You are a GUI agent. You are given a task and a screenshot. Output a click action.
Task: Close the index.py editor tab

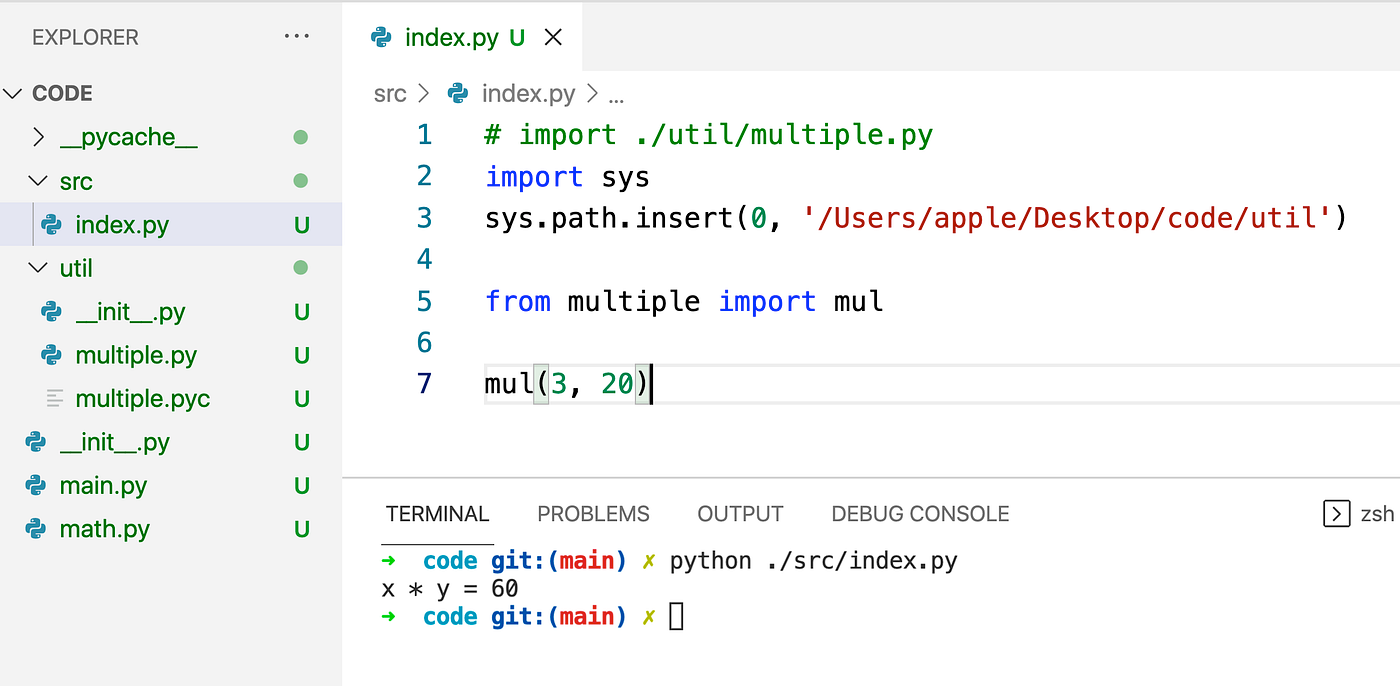click(553, 36)
